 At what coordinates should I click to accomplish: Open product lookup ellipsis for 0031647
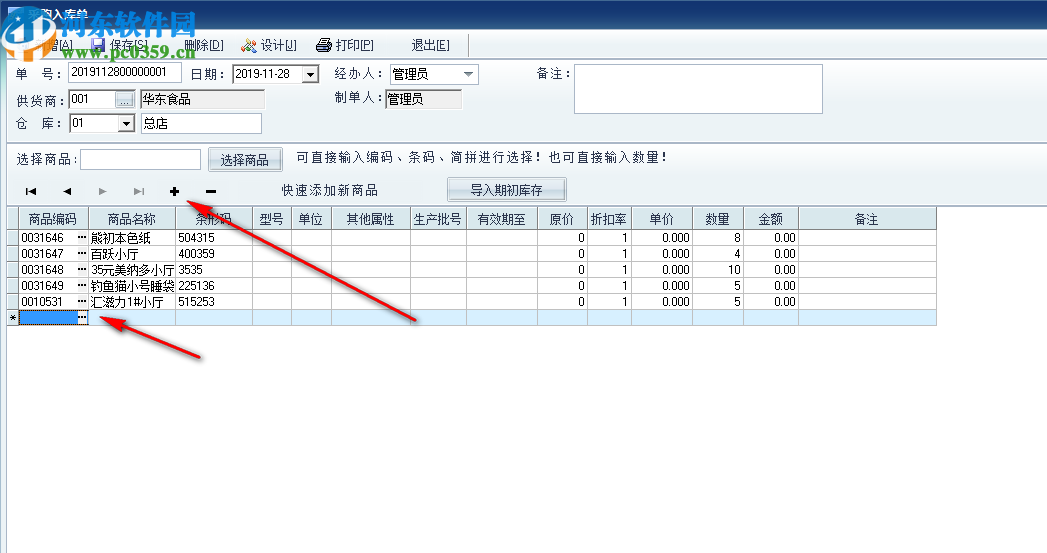pos(82,254)
